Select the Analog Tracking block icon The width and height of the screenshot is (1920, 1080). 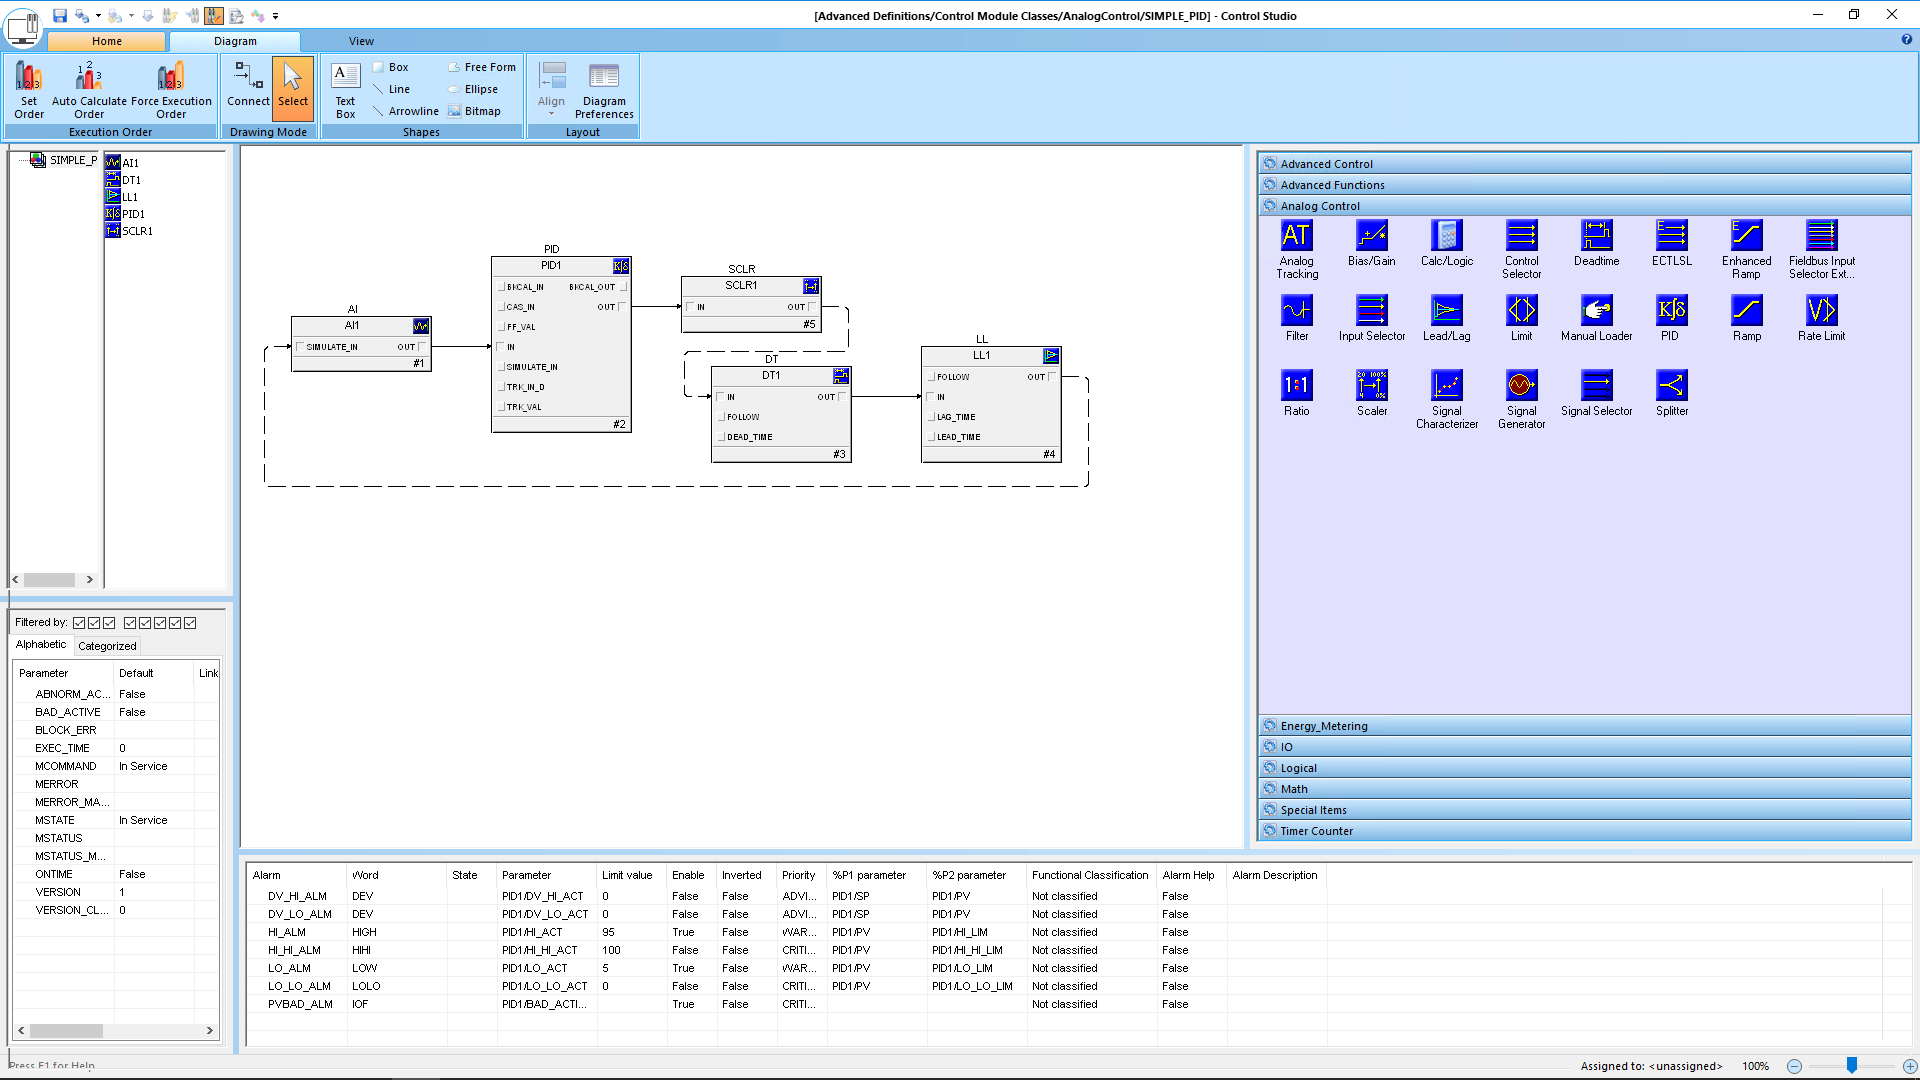tap(1296, 236)
